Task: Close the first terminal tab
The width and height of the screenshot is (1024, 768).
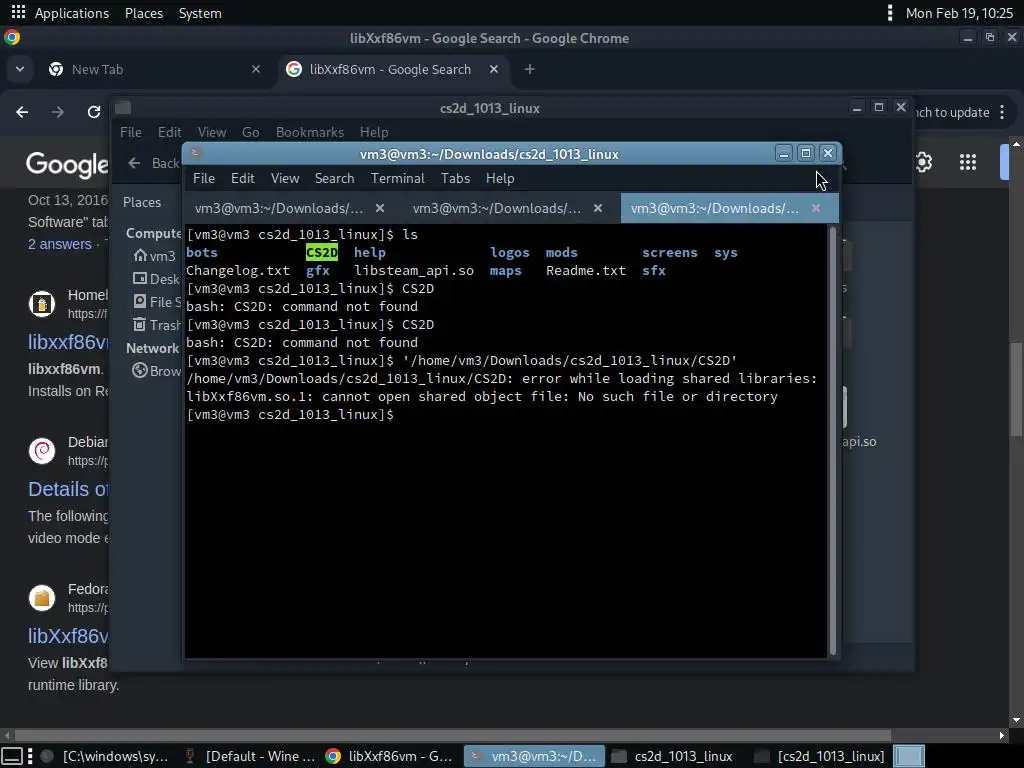Action: [379, 208]
